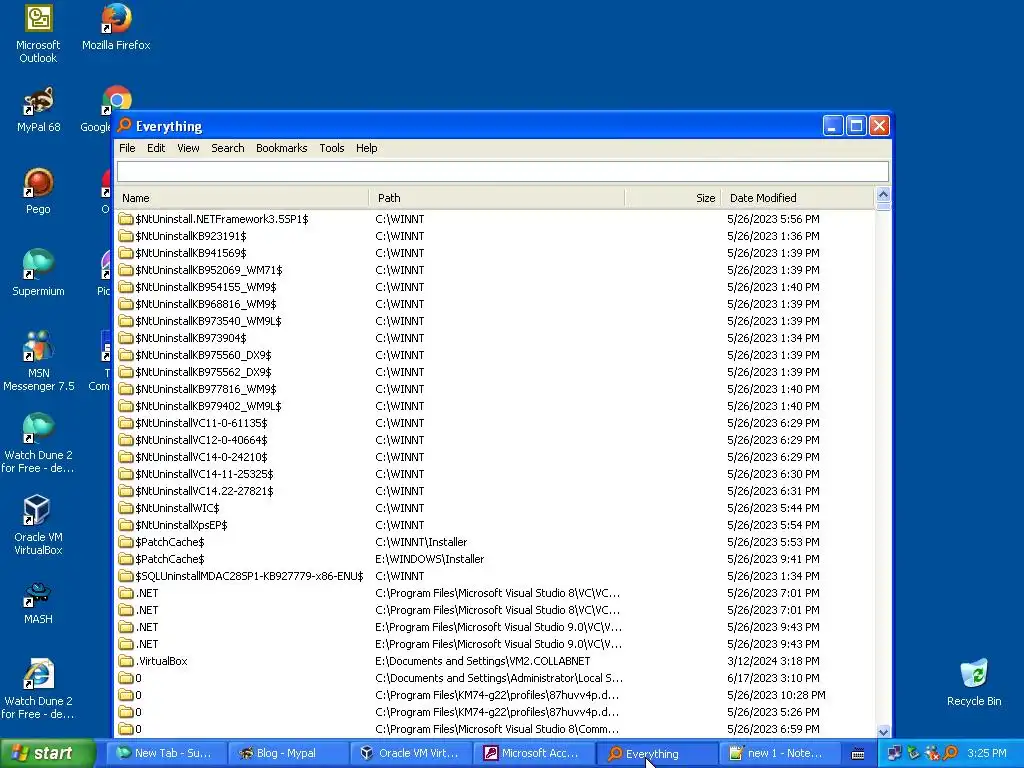Click the date 6/17/2023 3:10 PM

(x=773, y=678)
